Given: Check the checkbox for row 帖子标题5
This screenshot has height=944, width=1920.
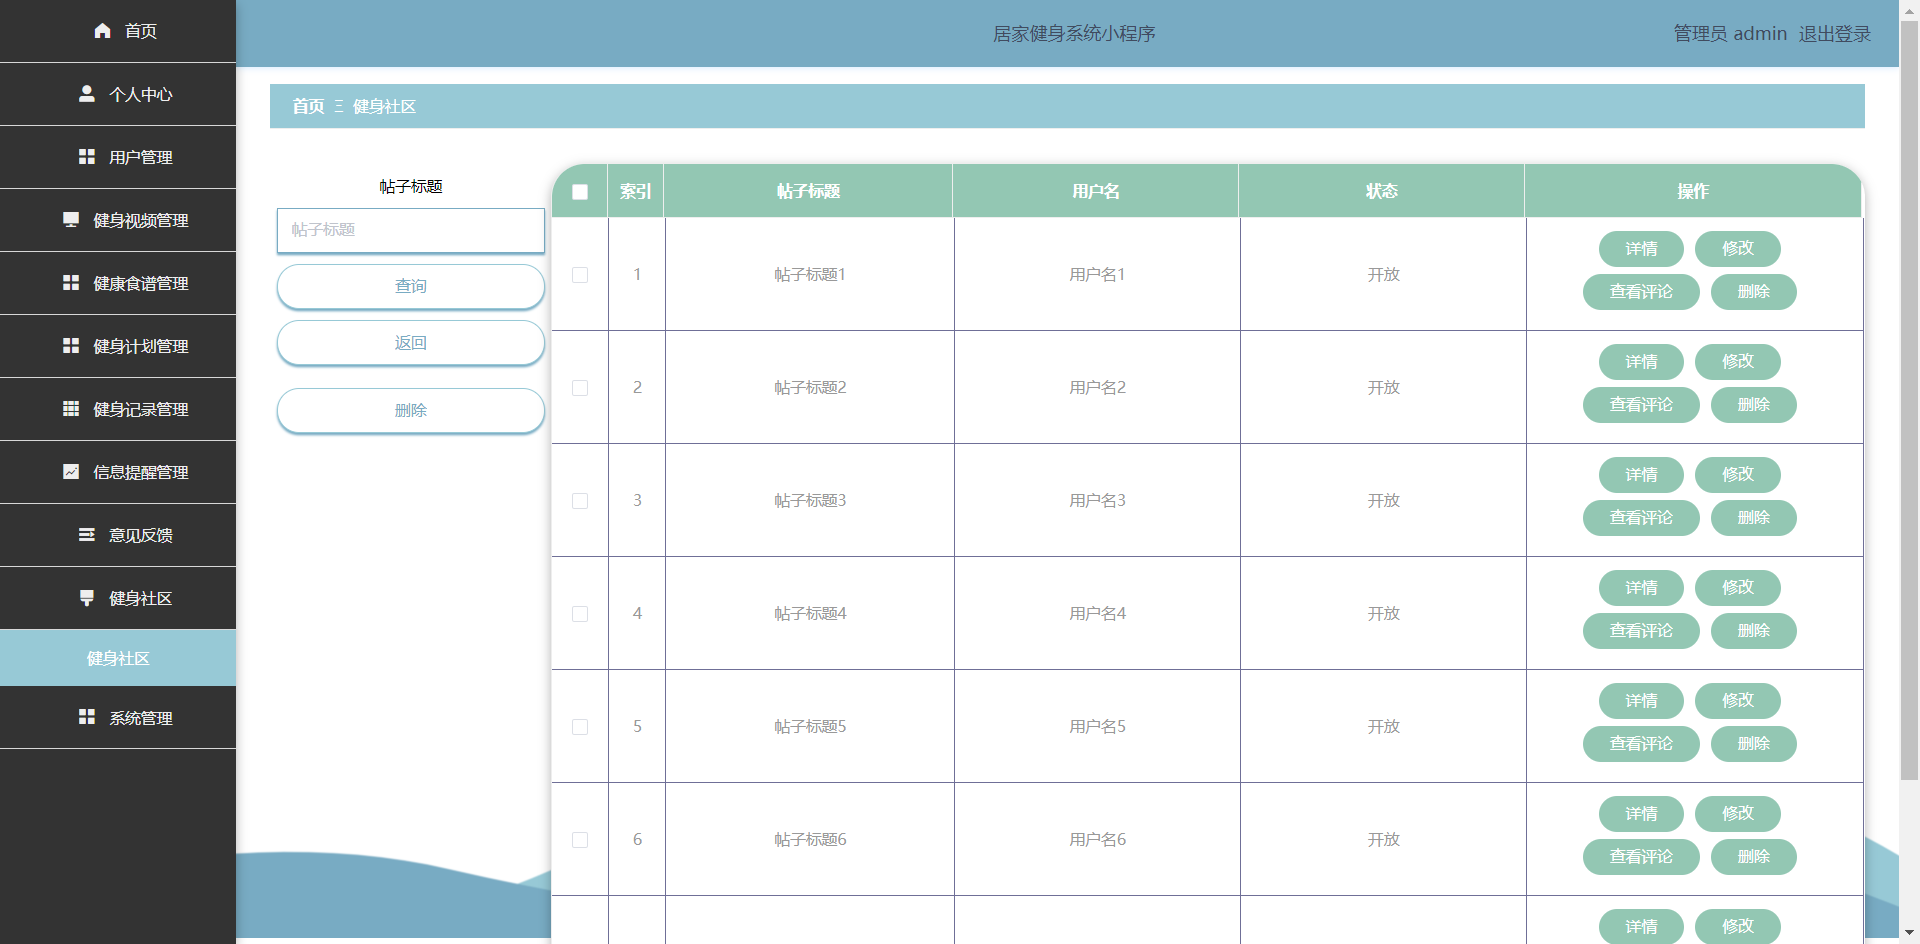Looking at the screenshot, I should tap(580, 727).
